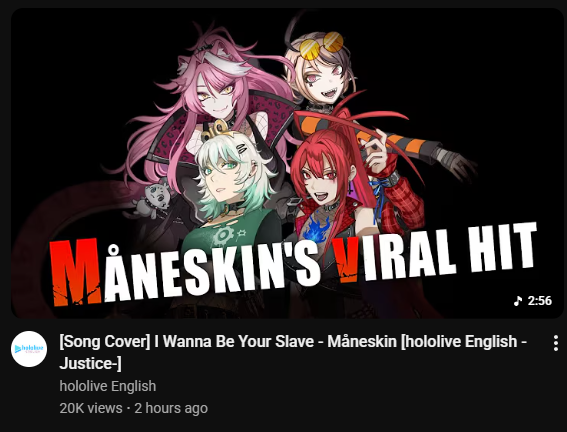Click the MÅNESKIN'S text on the thumbnail

tap(184, 271)
